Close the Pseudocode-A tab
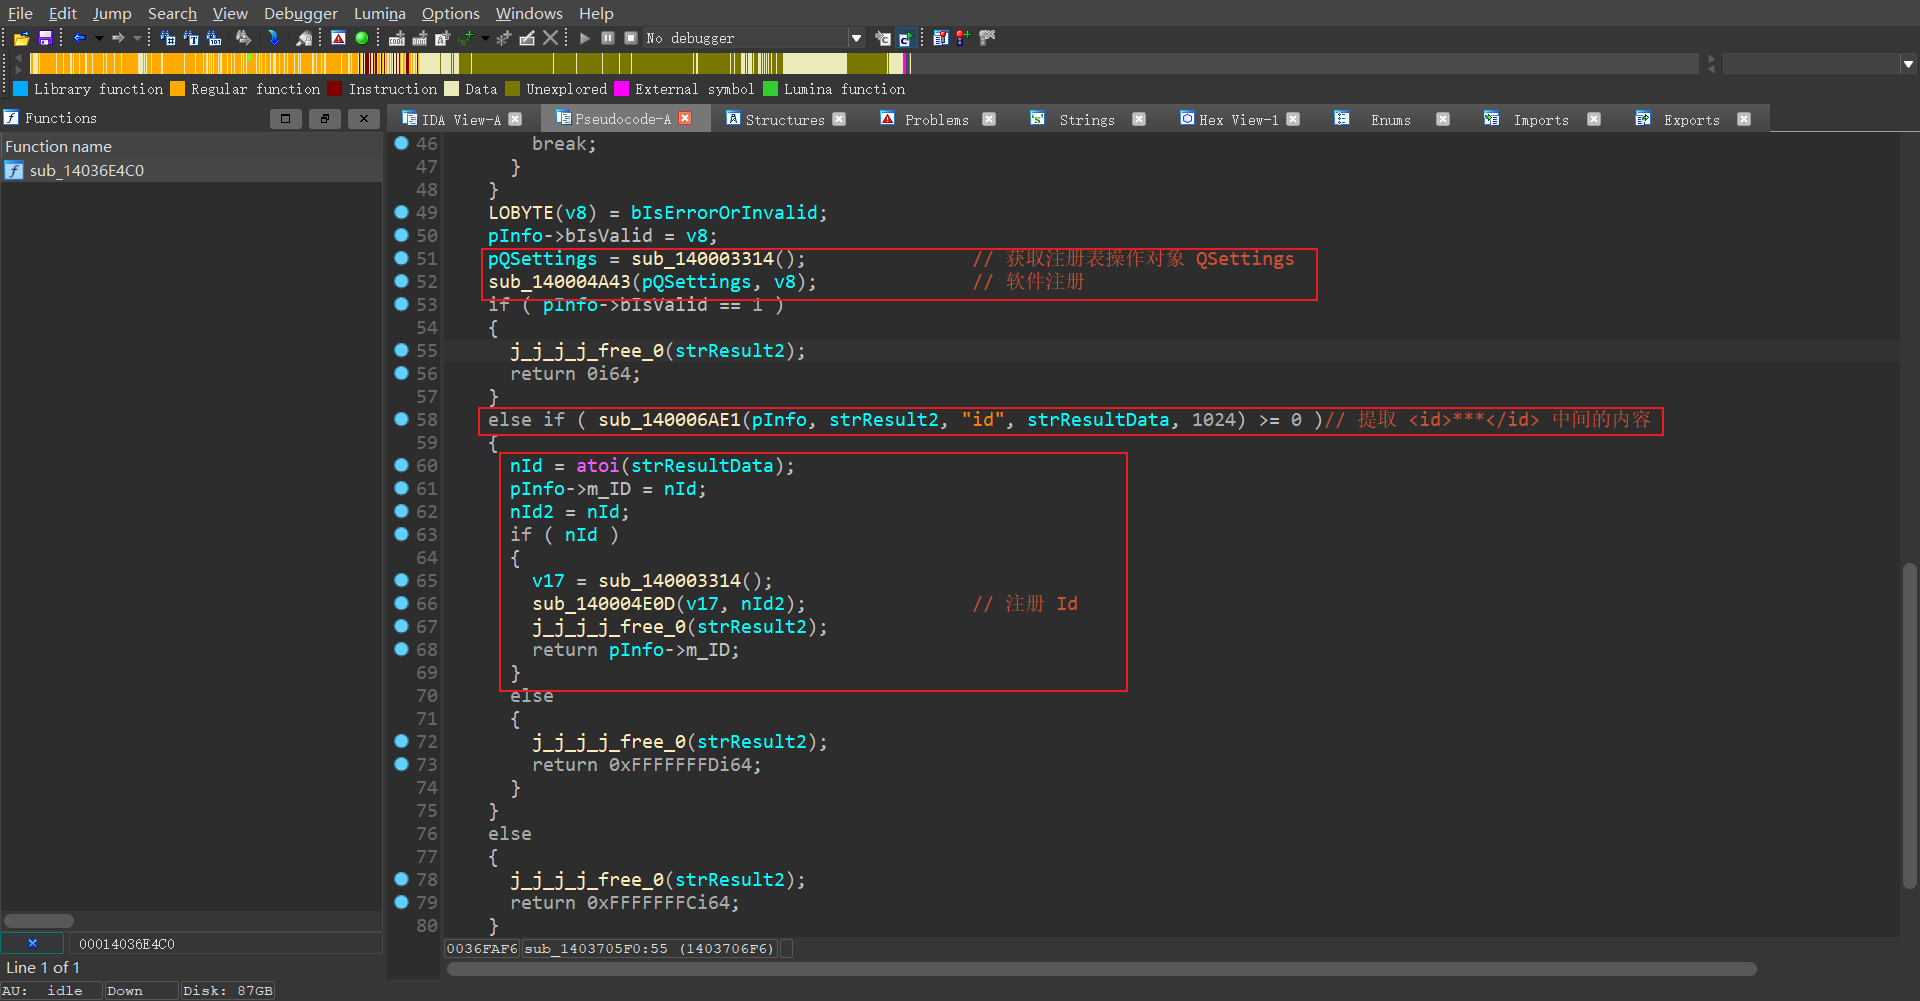Screen dimensions: 1920x1001 coord(685,118)
